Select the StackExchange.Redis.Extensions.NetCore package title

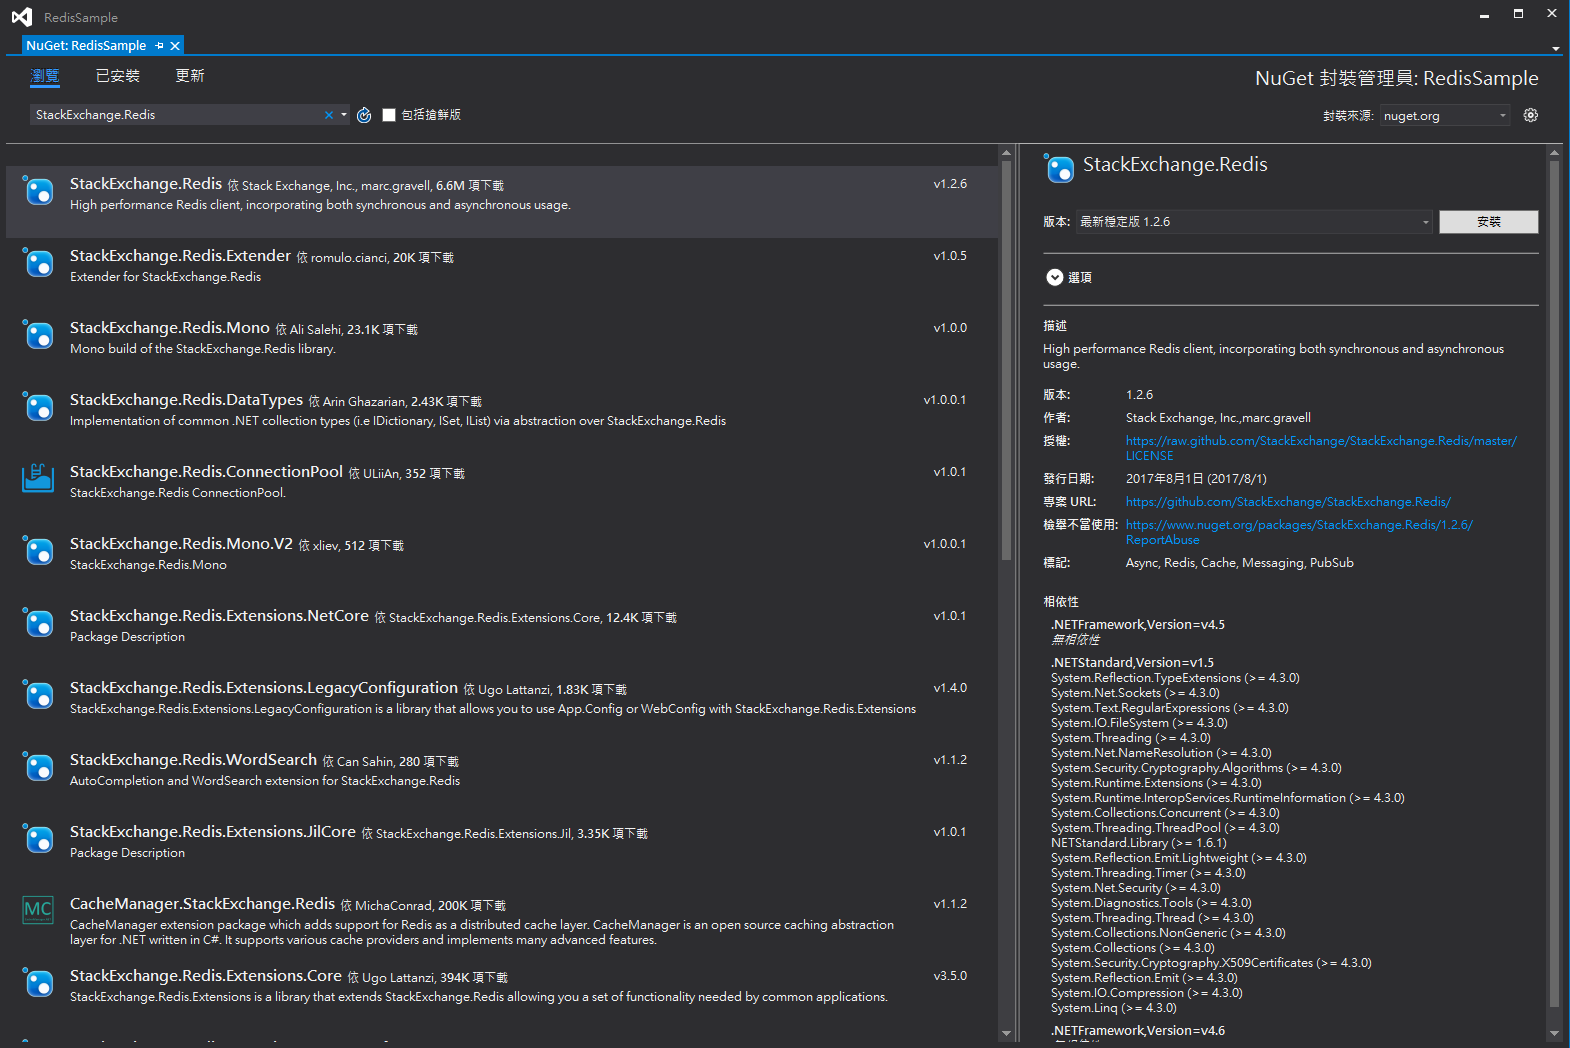219,616
